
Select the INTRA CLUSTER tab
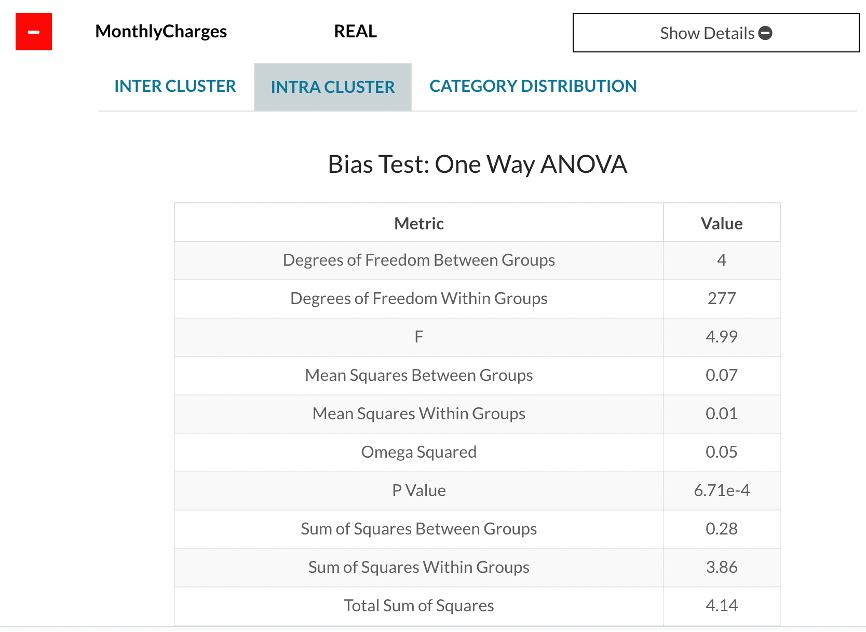point(333,86)
